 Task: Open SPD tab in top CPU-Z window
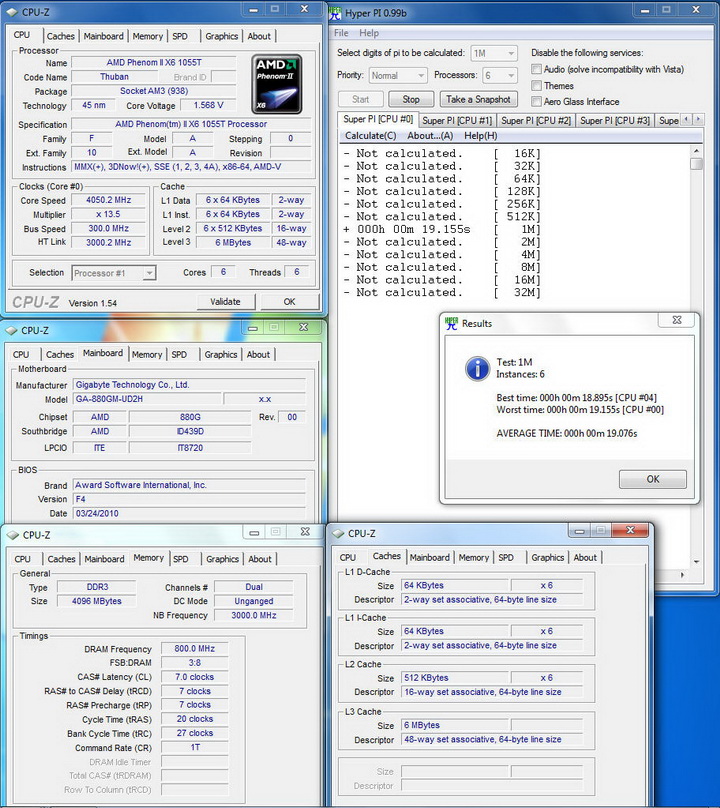click(180, 36)
